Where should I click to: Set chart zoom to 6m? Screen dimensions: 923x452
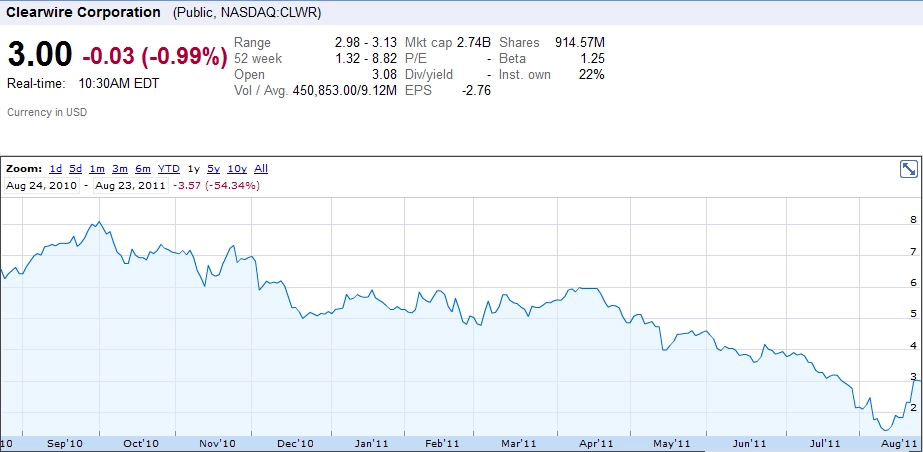[143, 169]
